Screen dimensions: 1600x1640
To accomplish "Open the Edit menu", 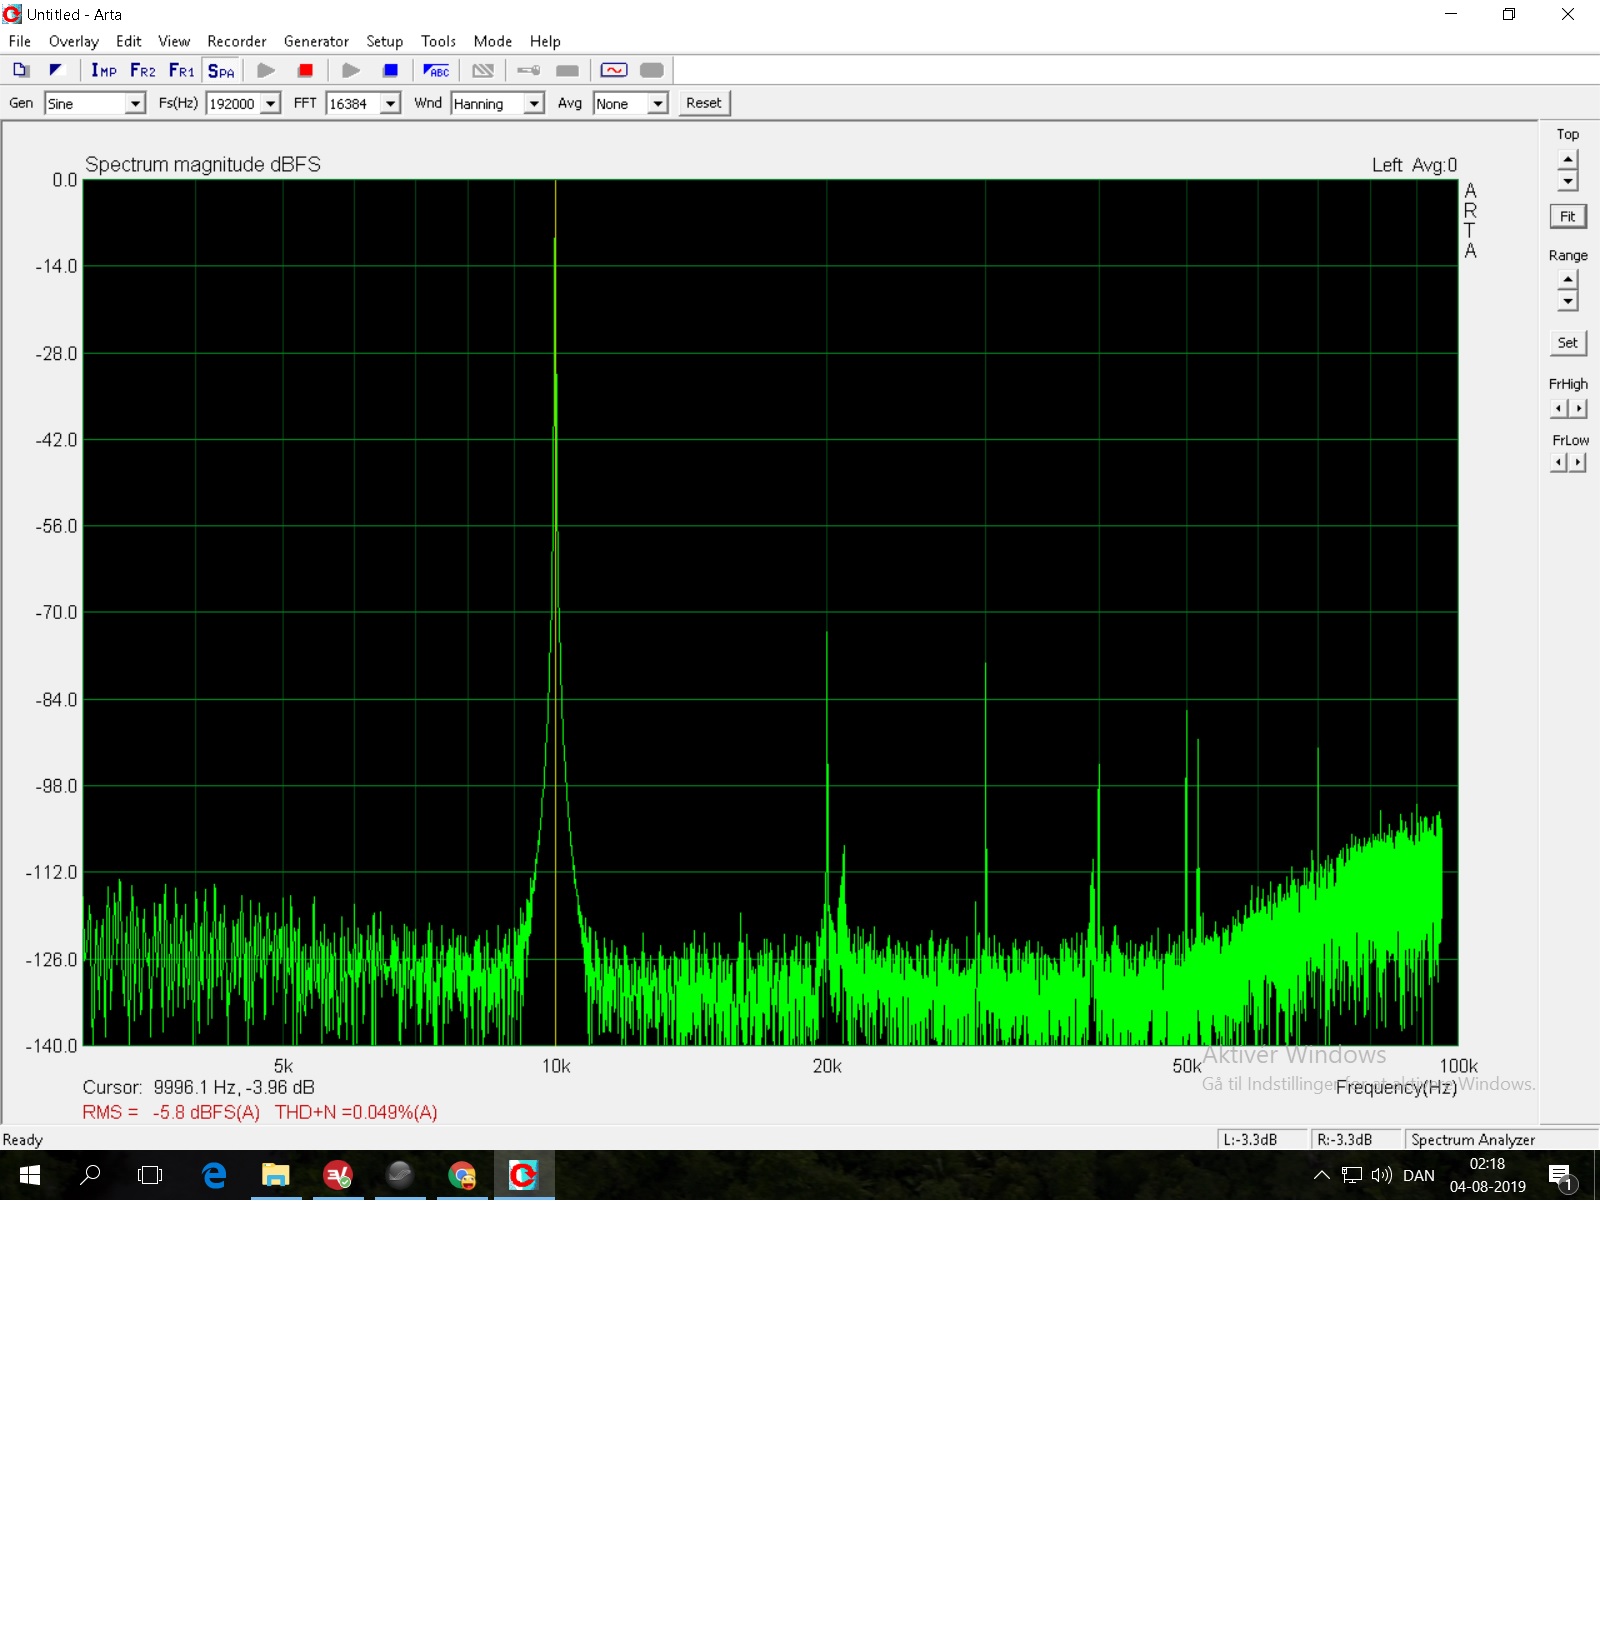I will click(129, 41).
